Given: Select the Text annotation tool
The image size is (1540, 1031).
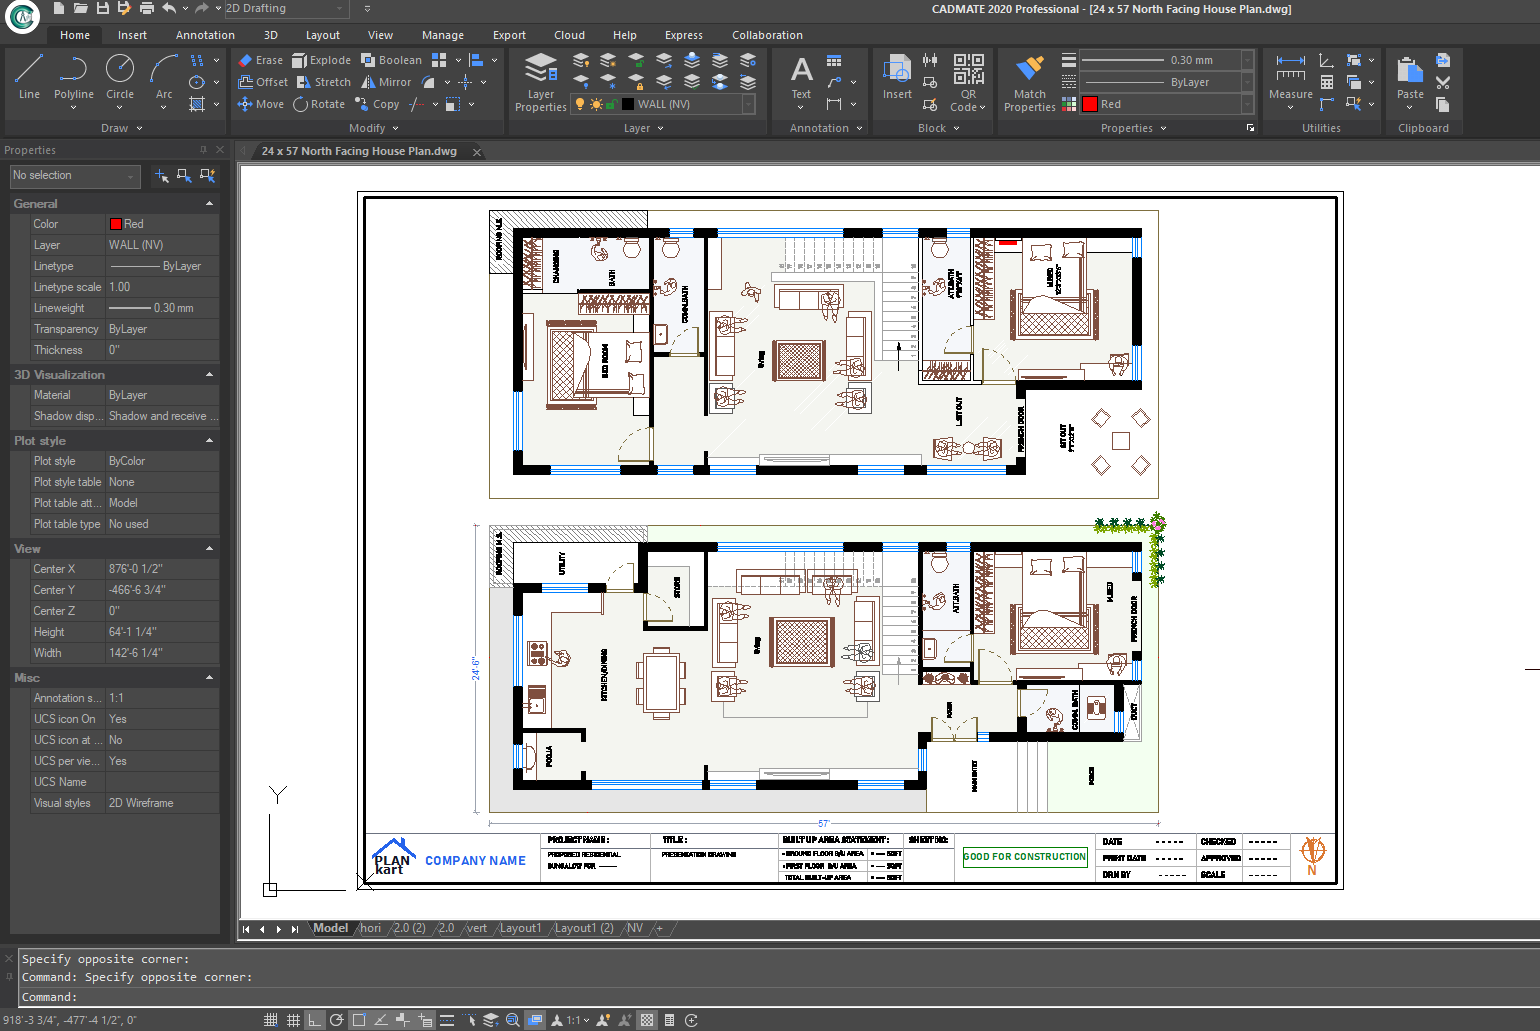Looking at the screenshot, I should [801, 77].
